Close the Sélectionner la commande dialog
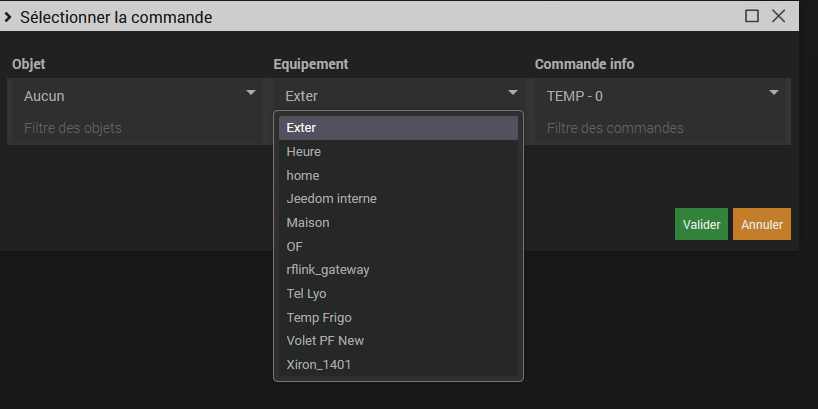Screen dimensions: 818x409 (778, 16)
